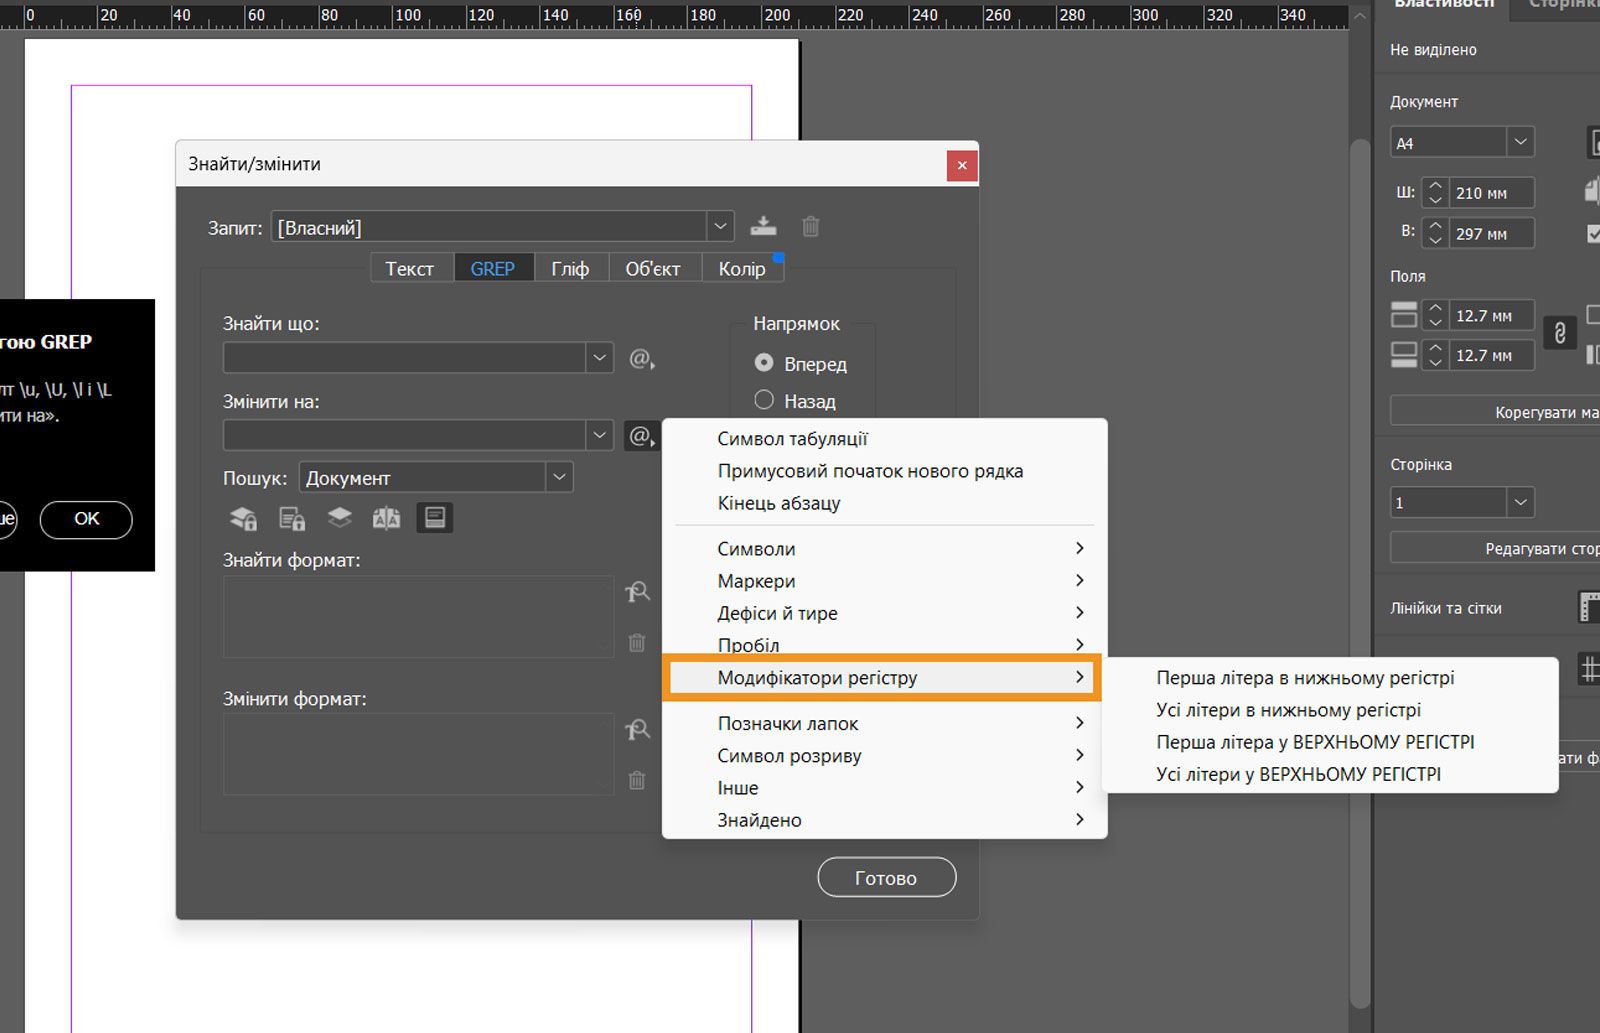Open the Сторінка page number dropdown

(1520, 502)
